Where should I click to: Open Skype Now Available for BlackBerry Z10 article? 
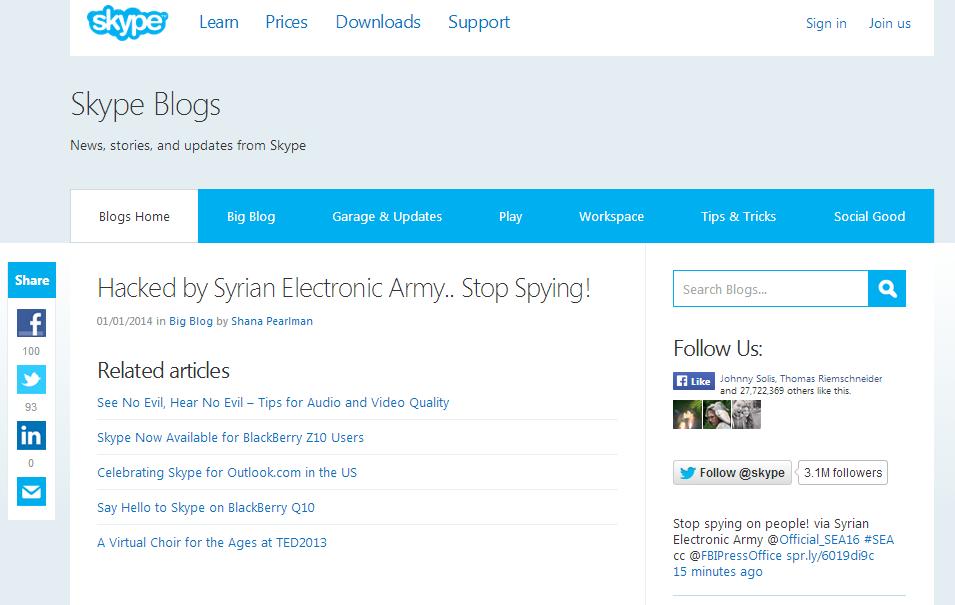[x=230, y=437]
